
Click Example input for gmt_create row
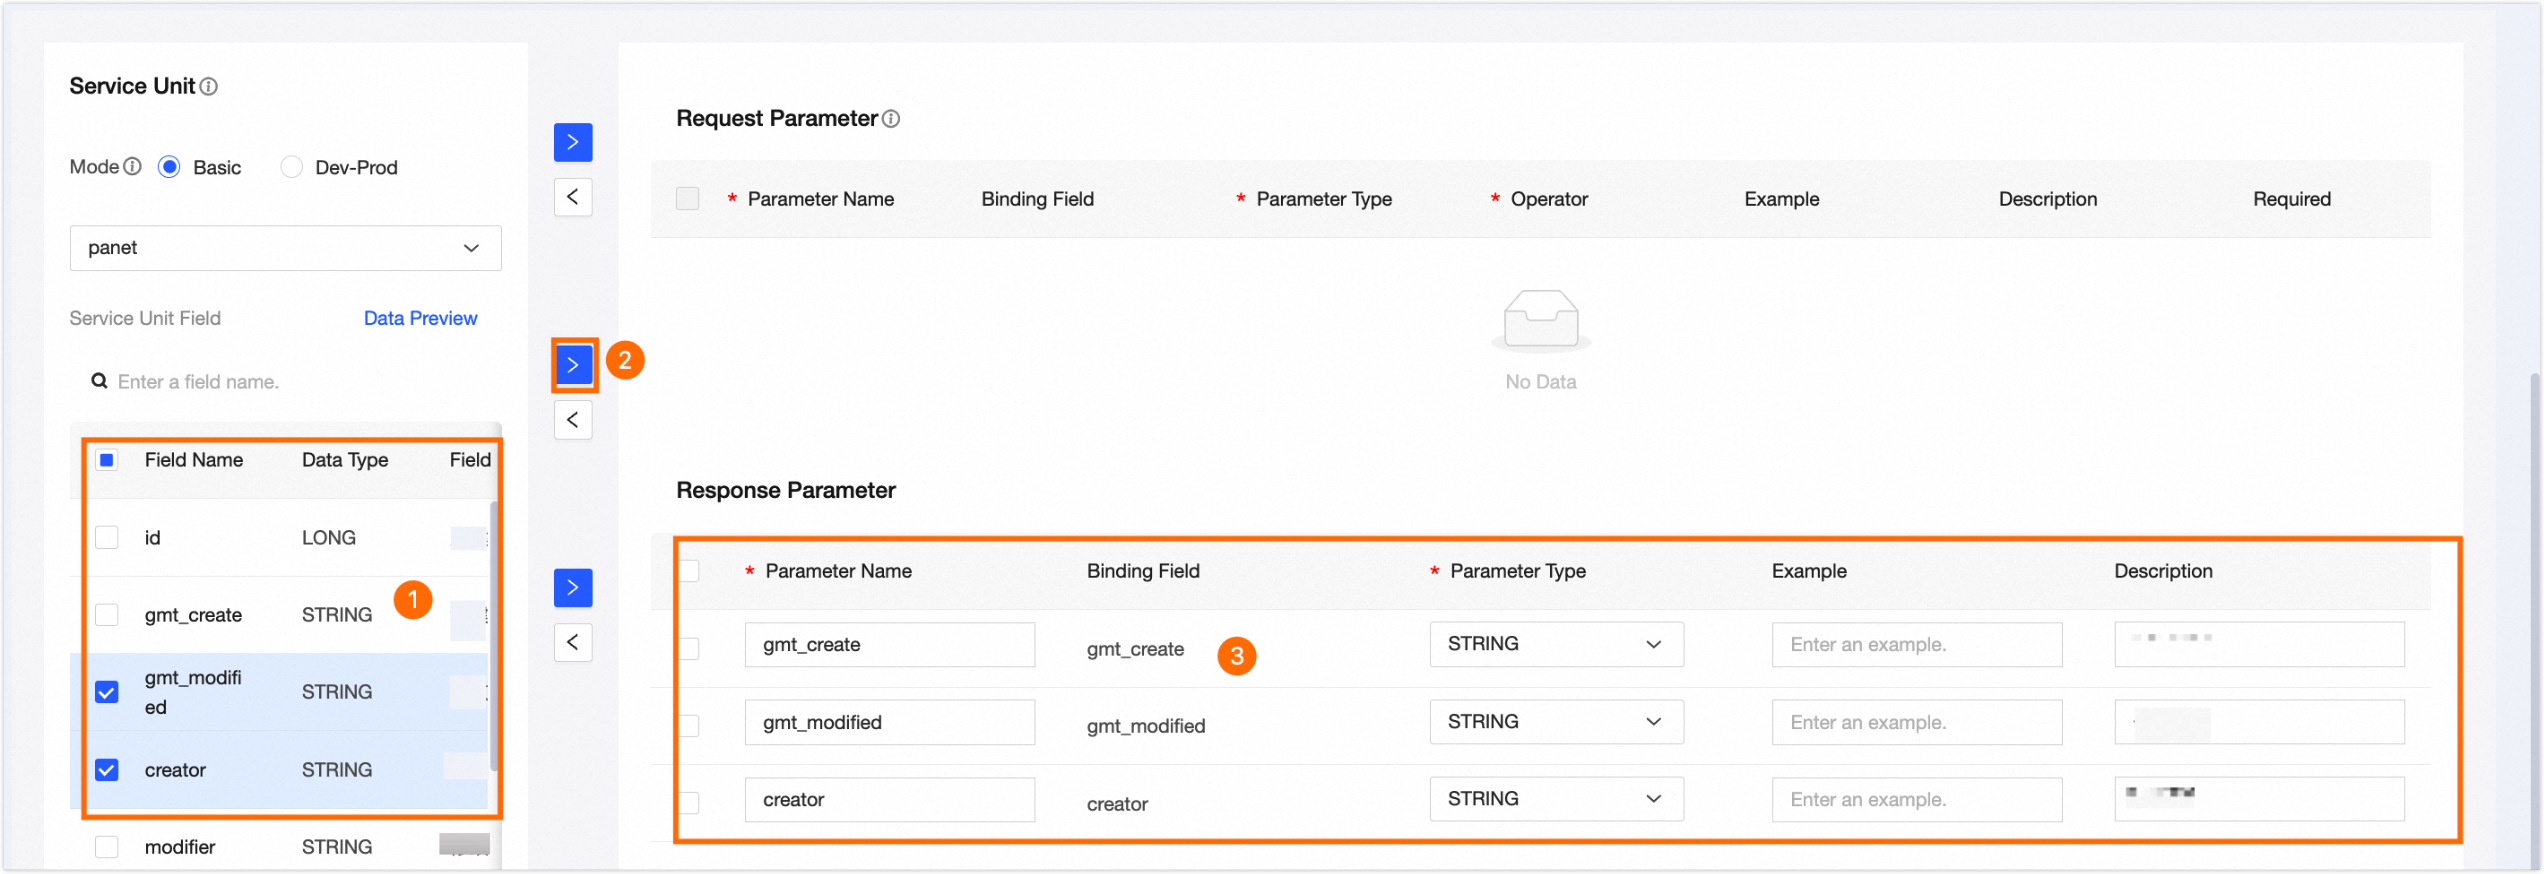(1916, 645)
